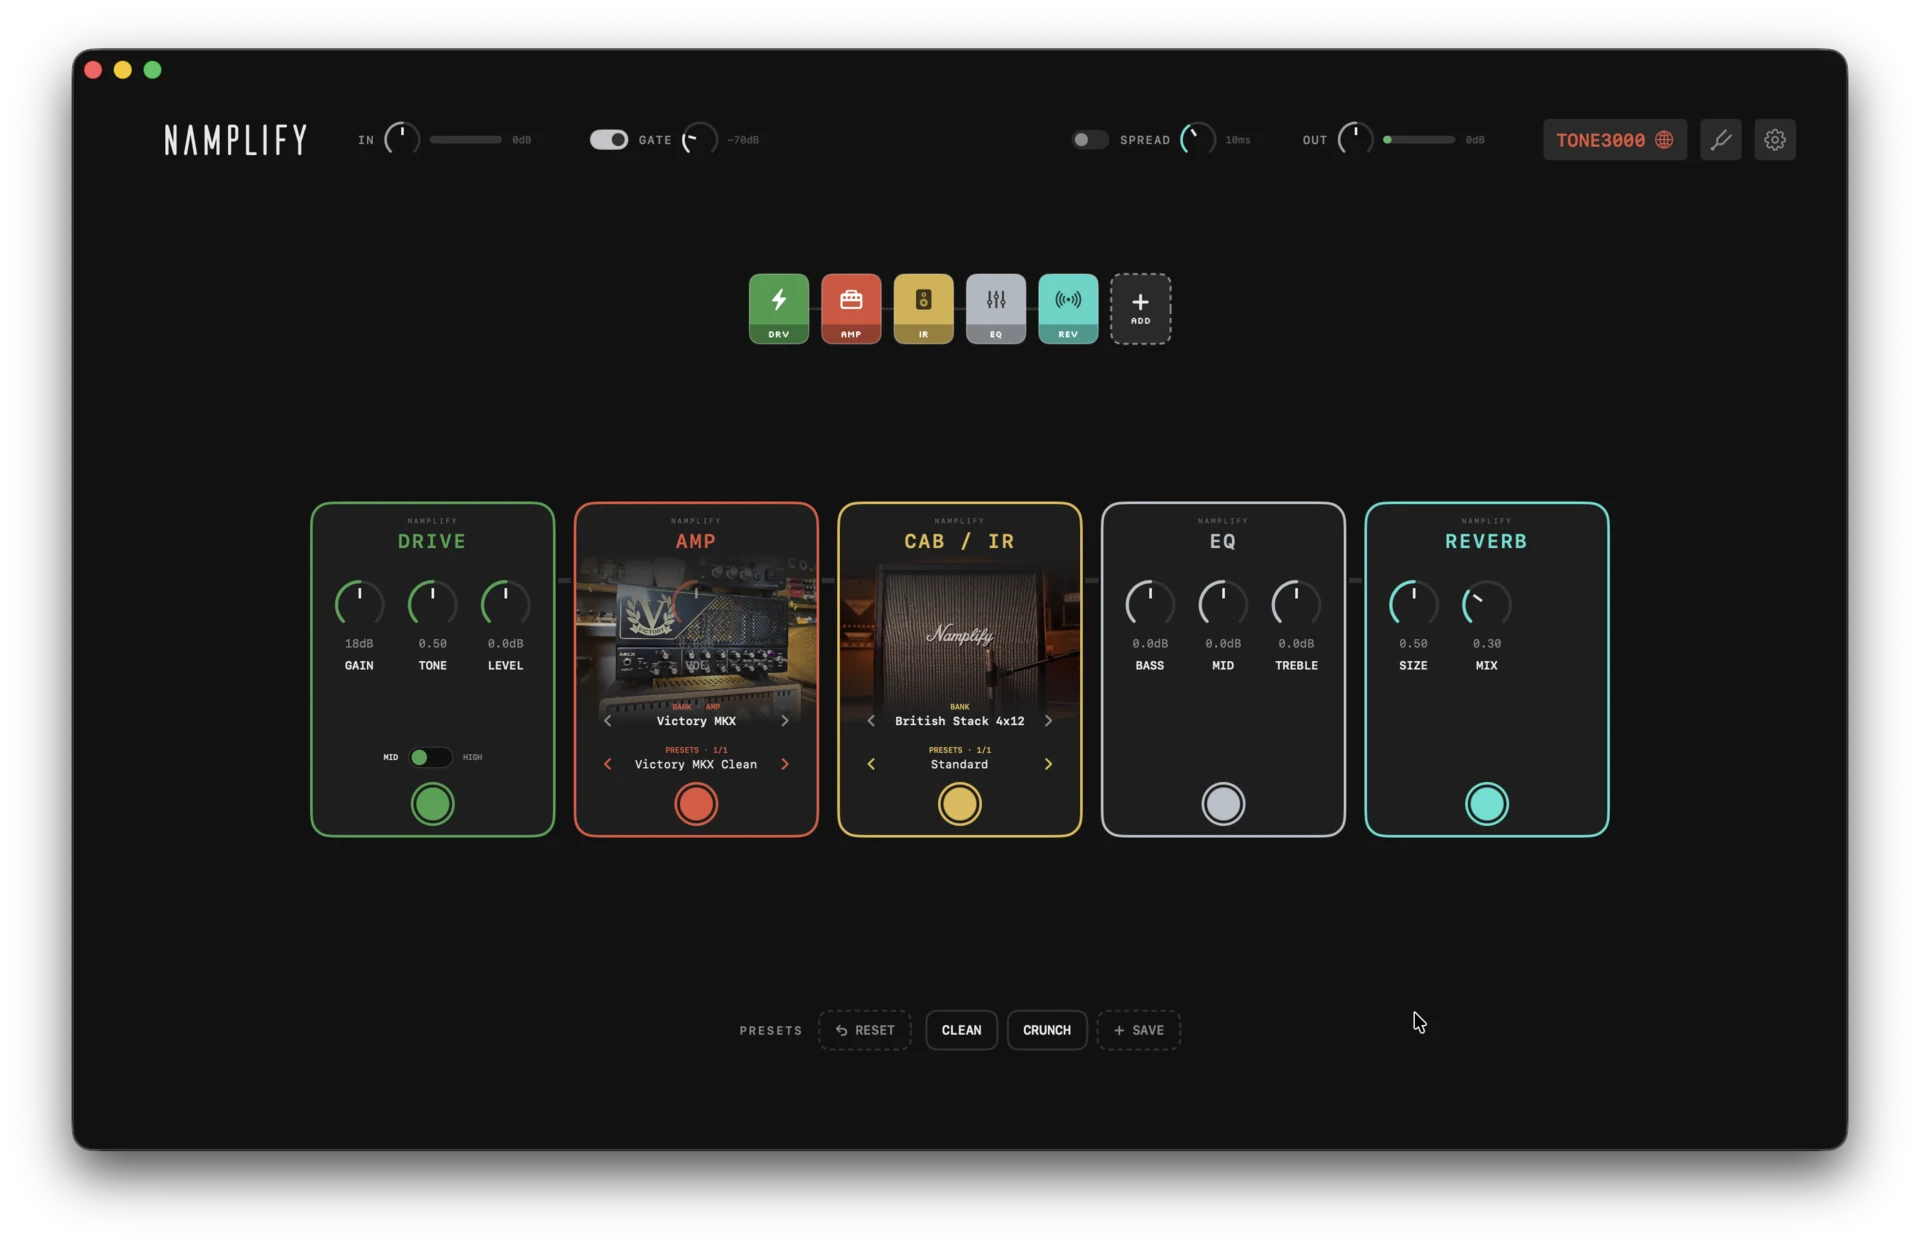Bypass Drive pedal with green footswitch
1920x1246 pixels.
pyautogui.click(x=432, y=804)
